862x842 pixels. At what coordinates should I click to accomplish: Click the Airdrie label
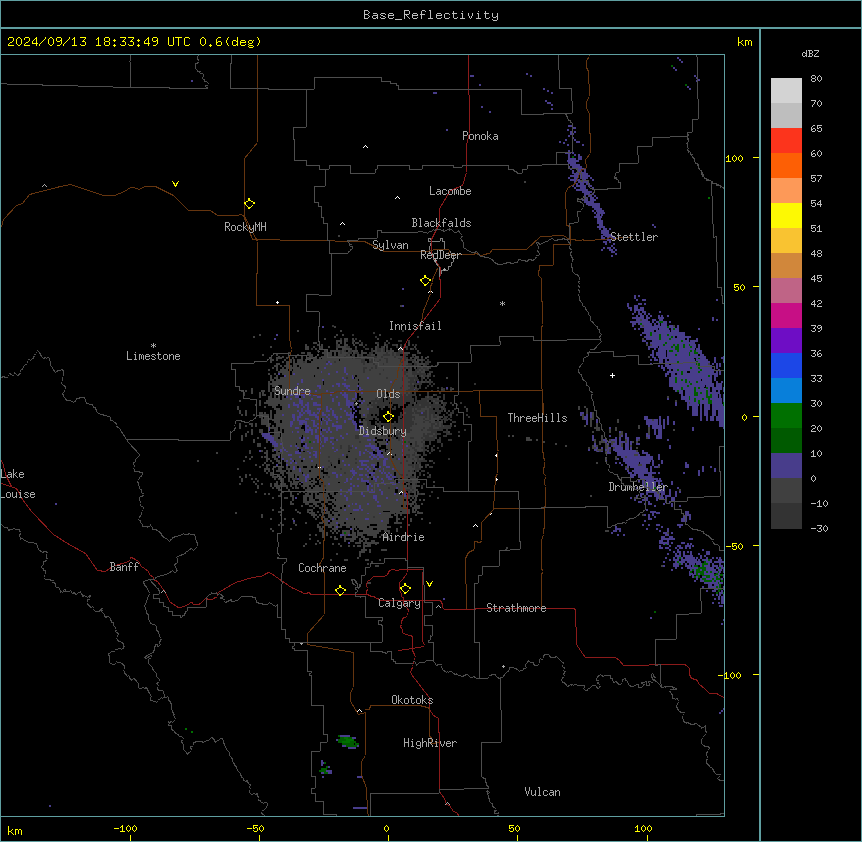pyautogui.click(x=403, y=537)
